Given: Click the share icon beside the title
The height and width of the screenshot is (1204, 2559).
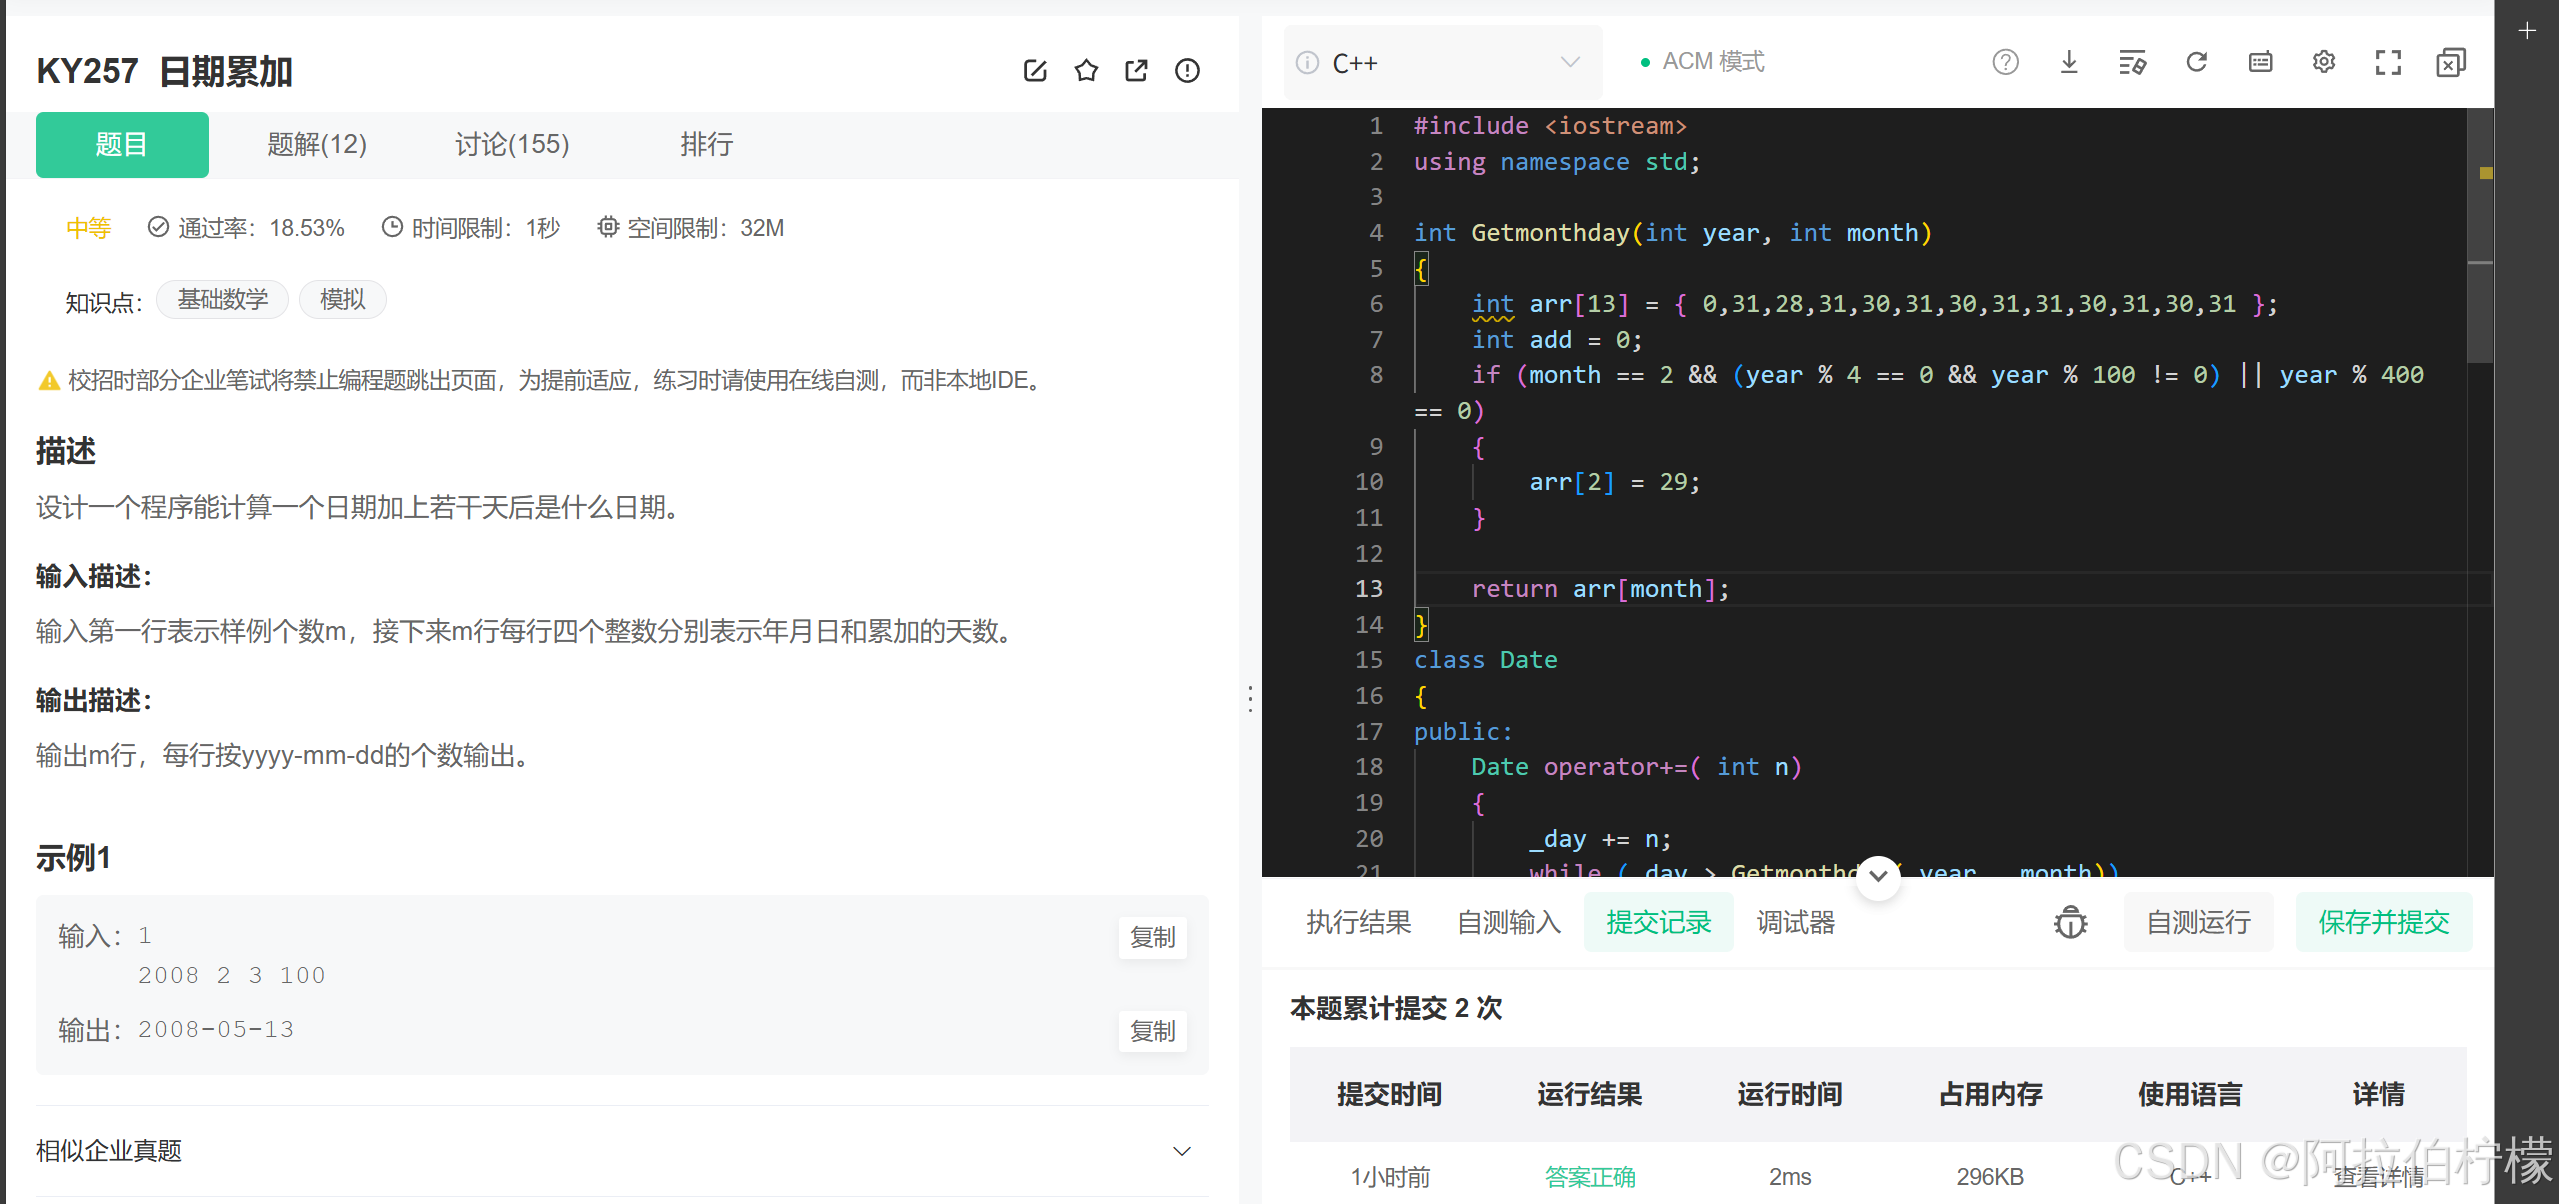Looking at the screenshot, I should [1136, 71].
